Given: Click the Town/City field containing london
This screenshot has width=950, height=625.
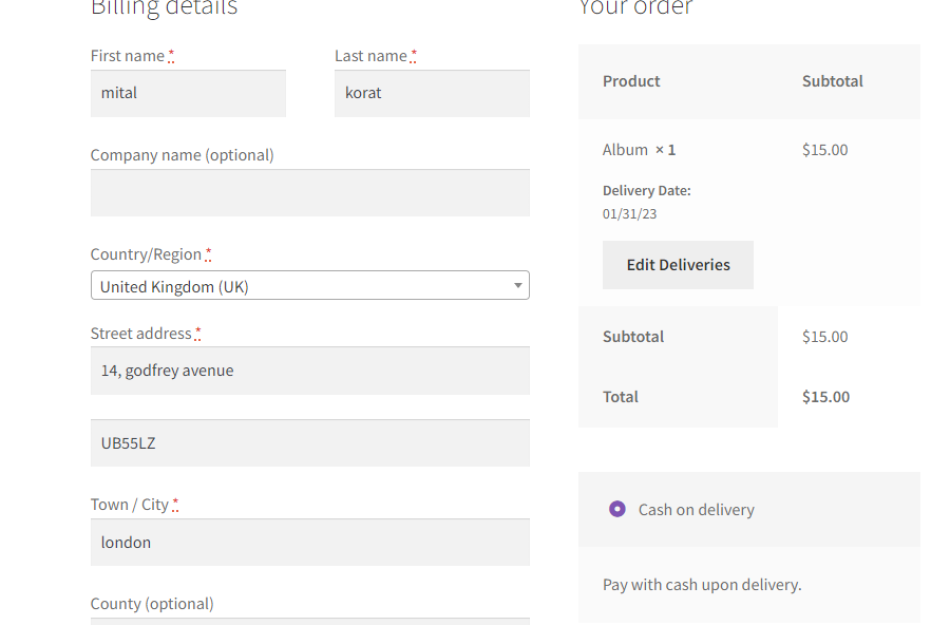Looking at the screenshot, I should pos(310,542).
